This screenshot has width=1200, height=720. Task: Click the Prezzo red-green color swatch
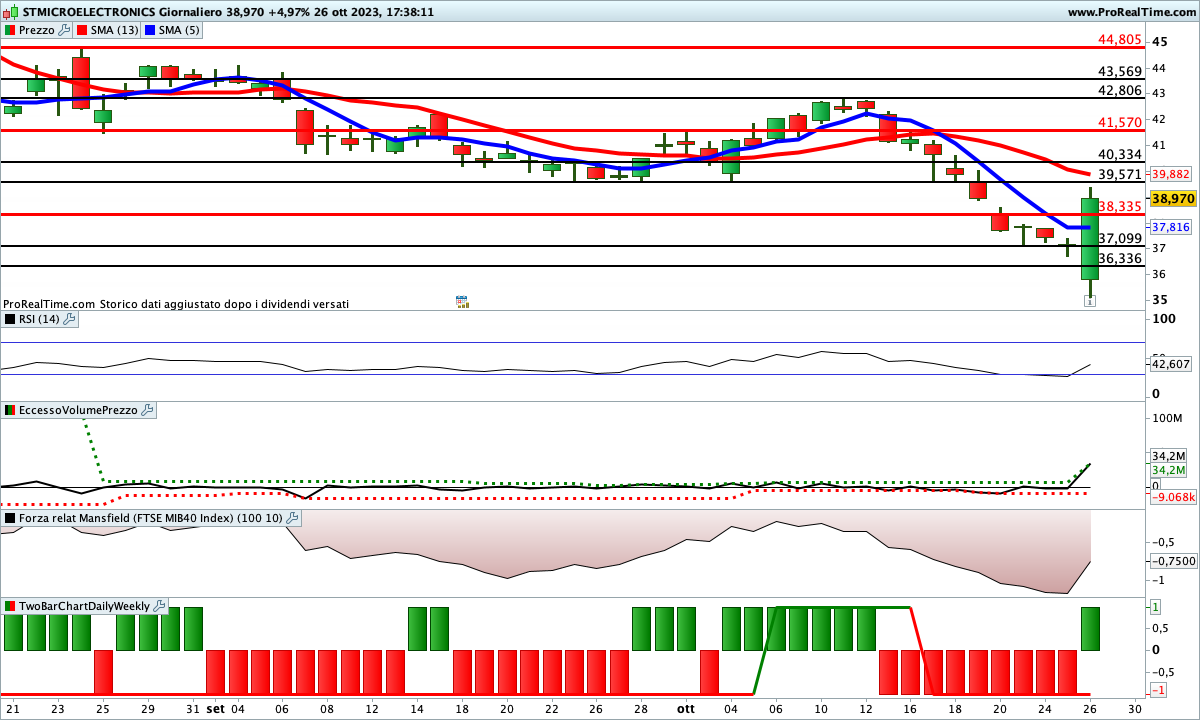[10, 30]
